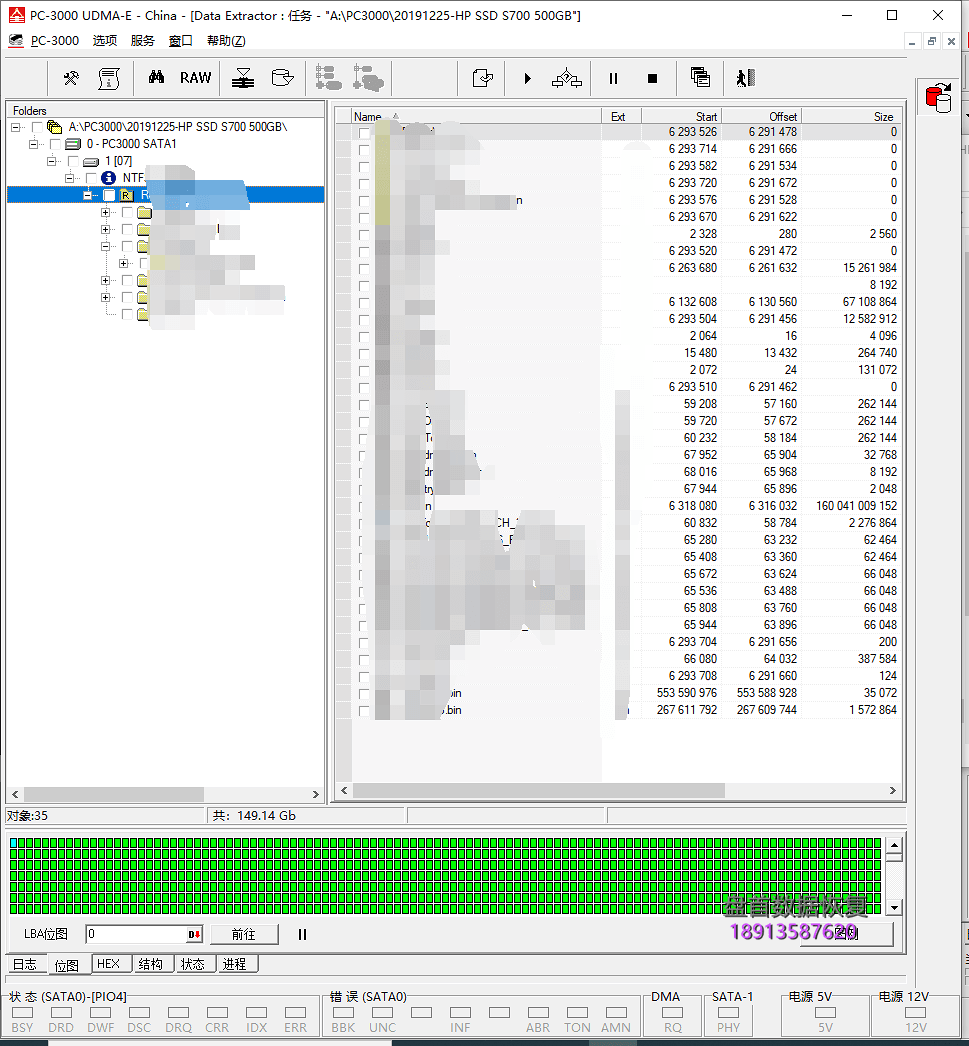Click into the LBA位图 input field
Screen dimensions: 969x1046
point(137,935)
